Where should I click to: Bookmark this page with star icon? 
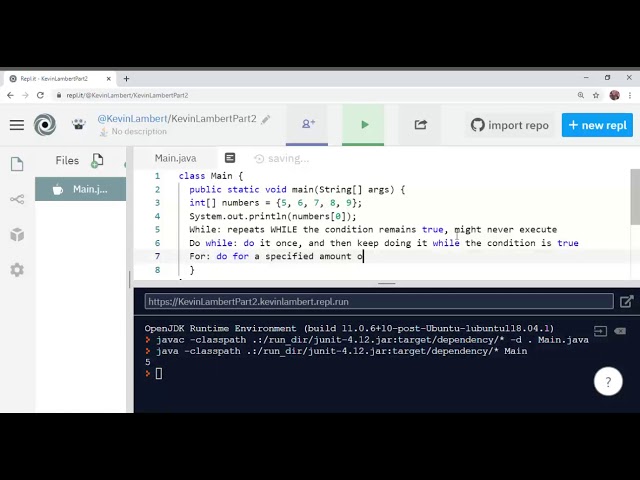click(x=596, y=95)
